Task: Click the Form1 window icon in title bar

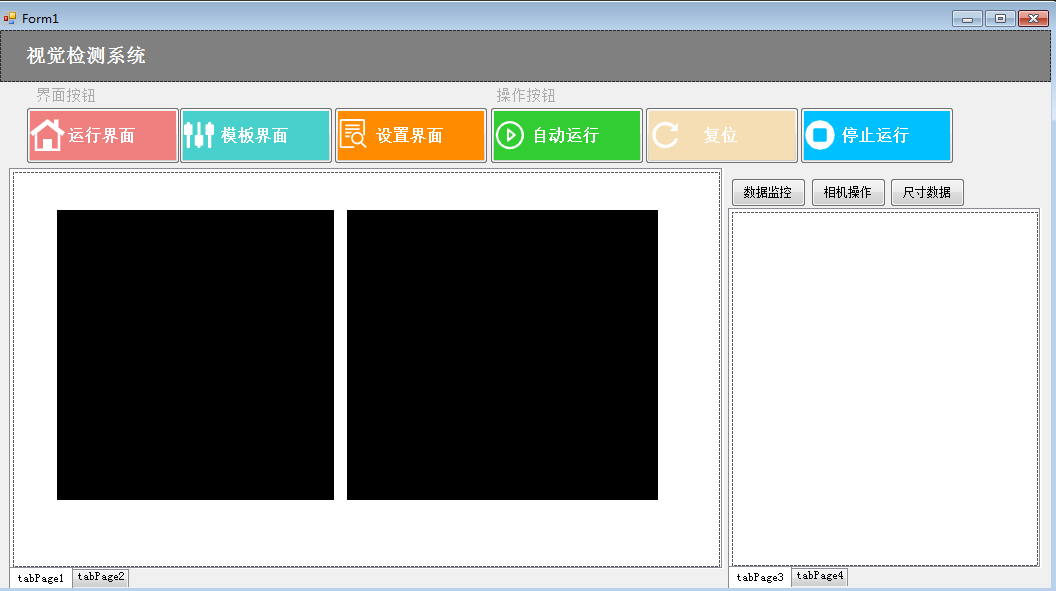Action: (x=9, y=18)
